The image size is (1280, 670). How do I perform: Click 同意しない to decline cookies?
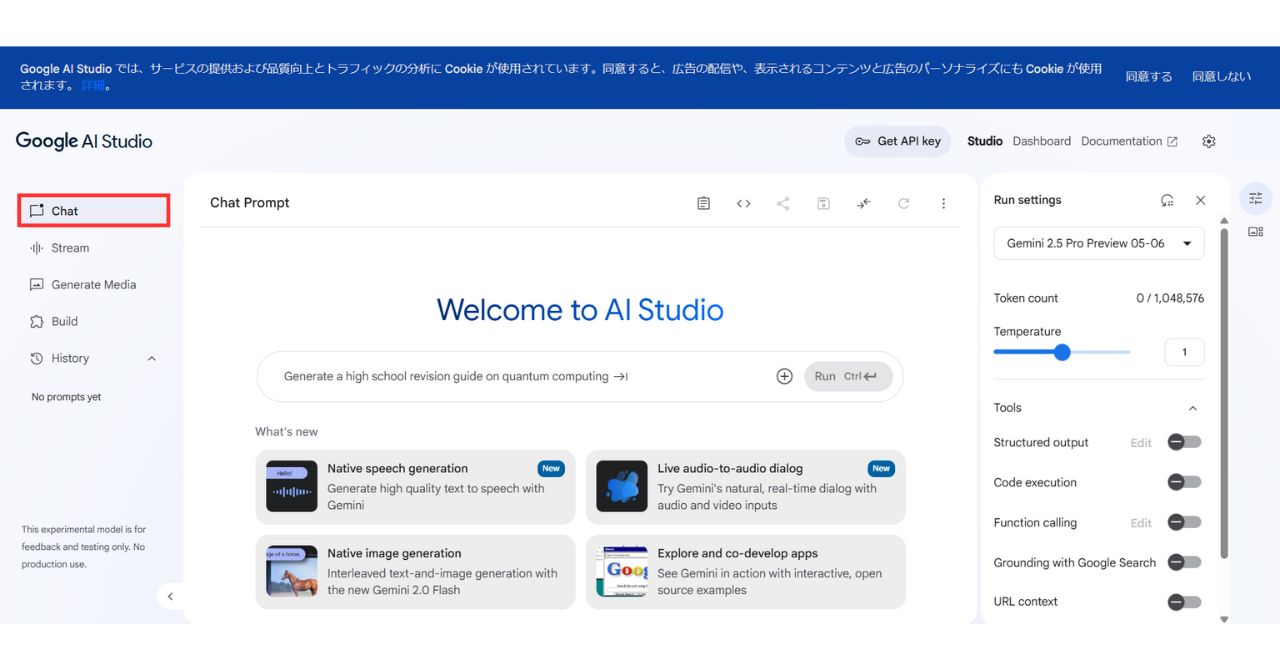pos(1221,77)
